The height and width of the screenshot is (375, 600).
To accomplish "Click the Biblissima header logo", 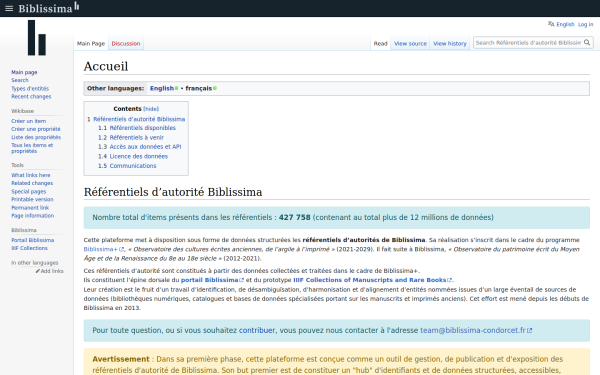I will point(49,8).
